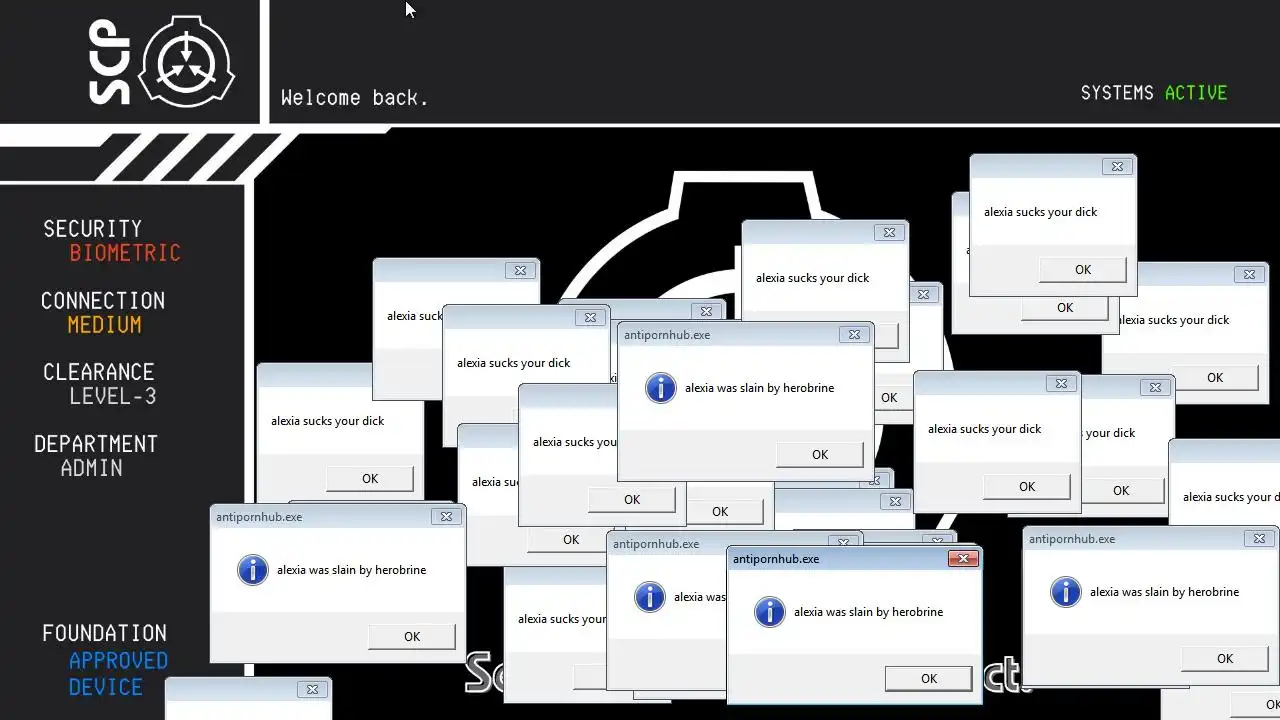Image resolution: width=1280 pixels, height=720 pixels.
Task: Click the info icon in the herobrine dialog cut off at the right screen edge
Action: tap(1065, 592)
